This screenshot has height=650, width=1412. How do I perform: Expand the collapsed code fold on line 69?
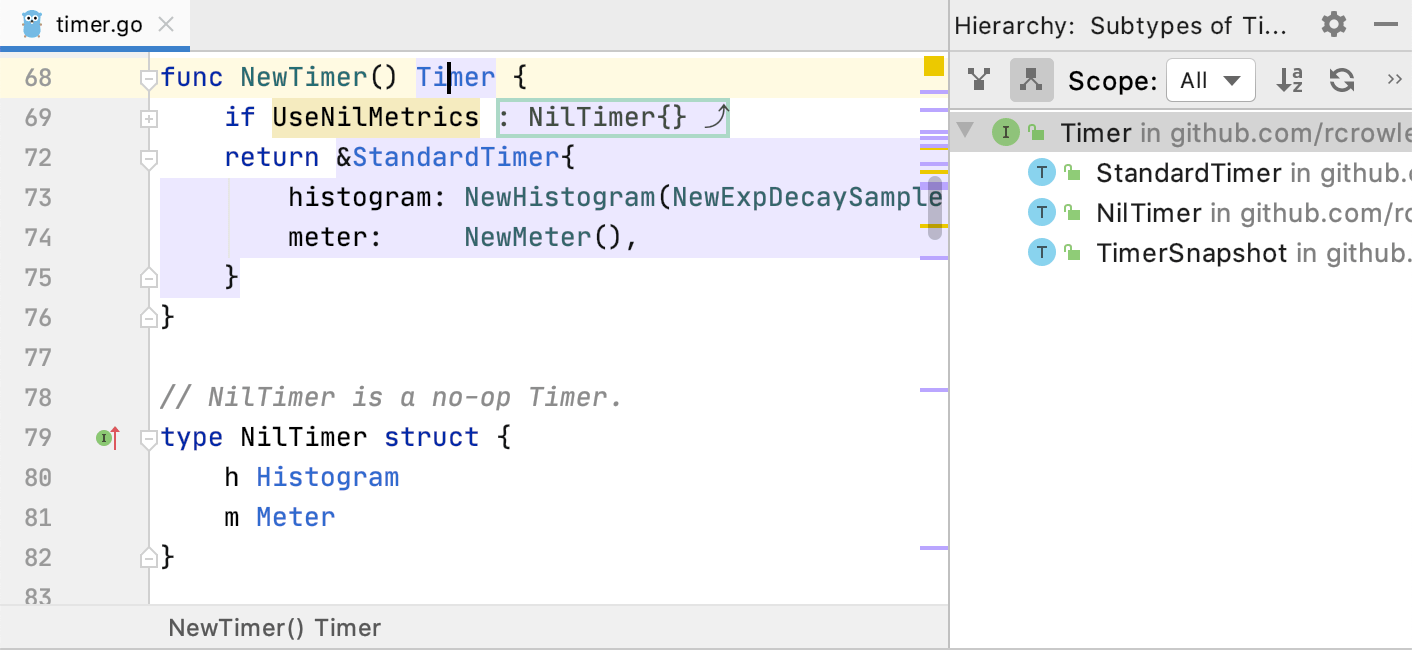point(148,118)
